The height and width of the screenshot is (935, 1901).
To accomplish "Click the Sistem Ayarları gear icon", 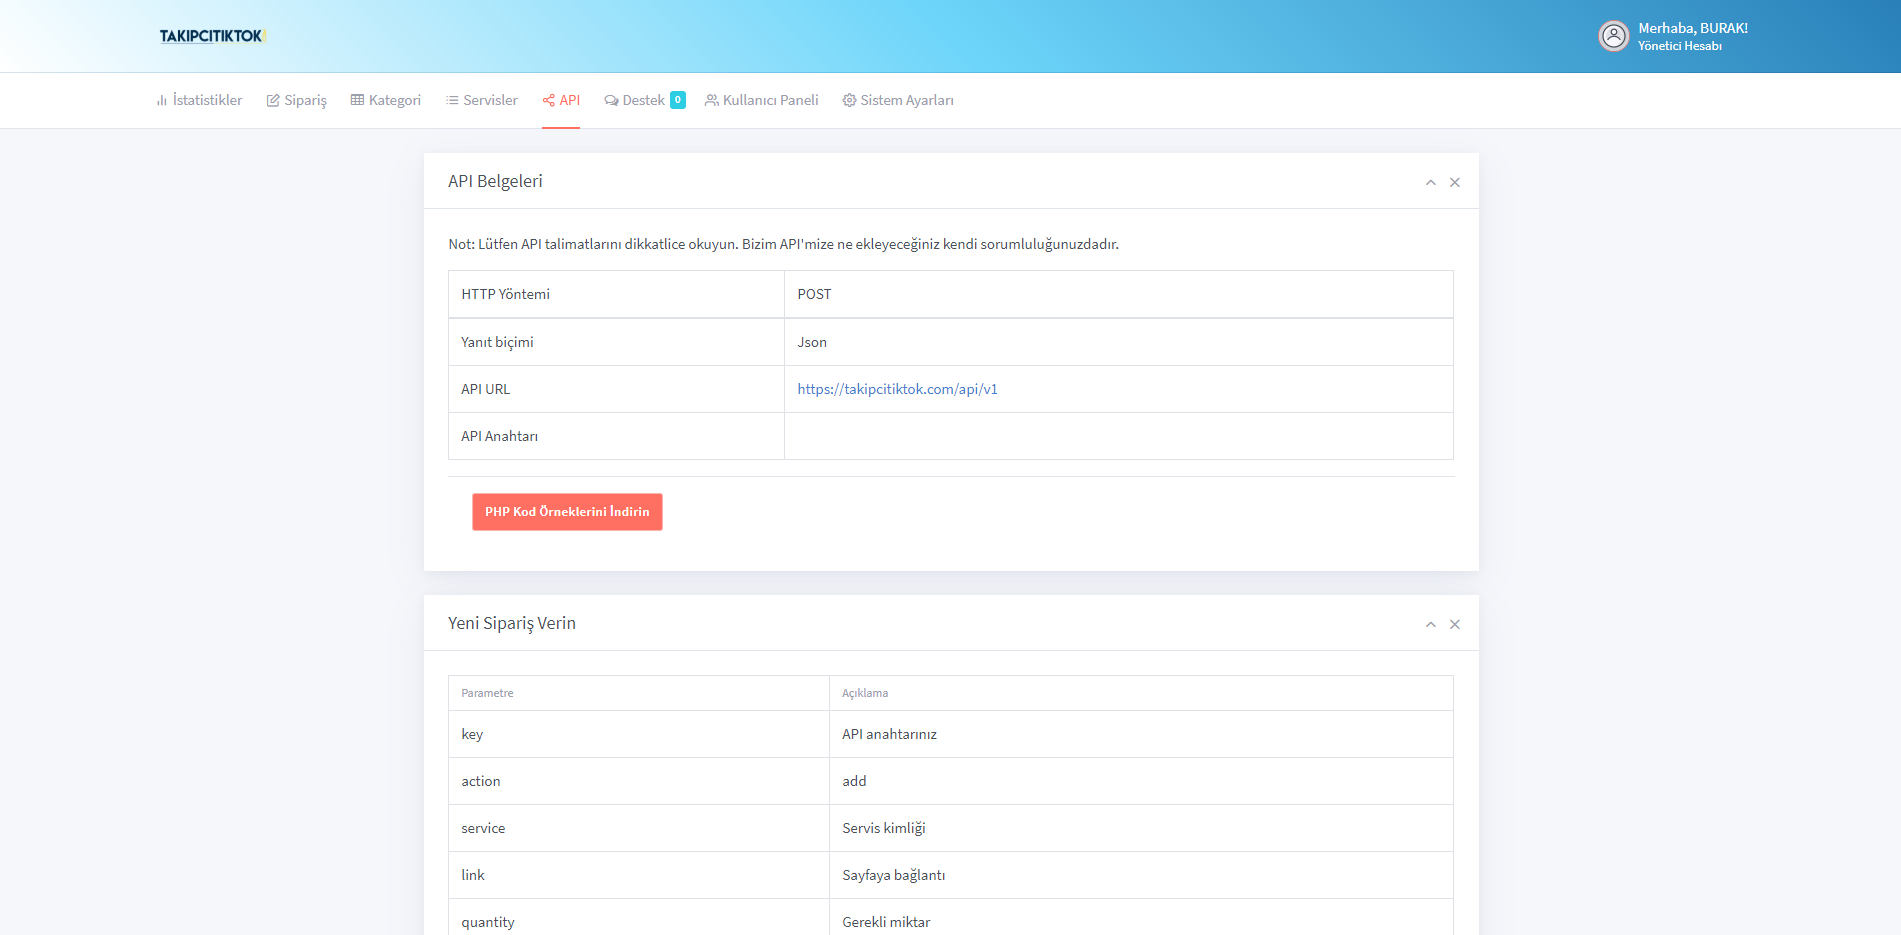I will pyautogui.click(x=849, y=100).
